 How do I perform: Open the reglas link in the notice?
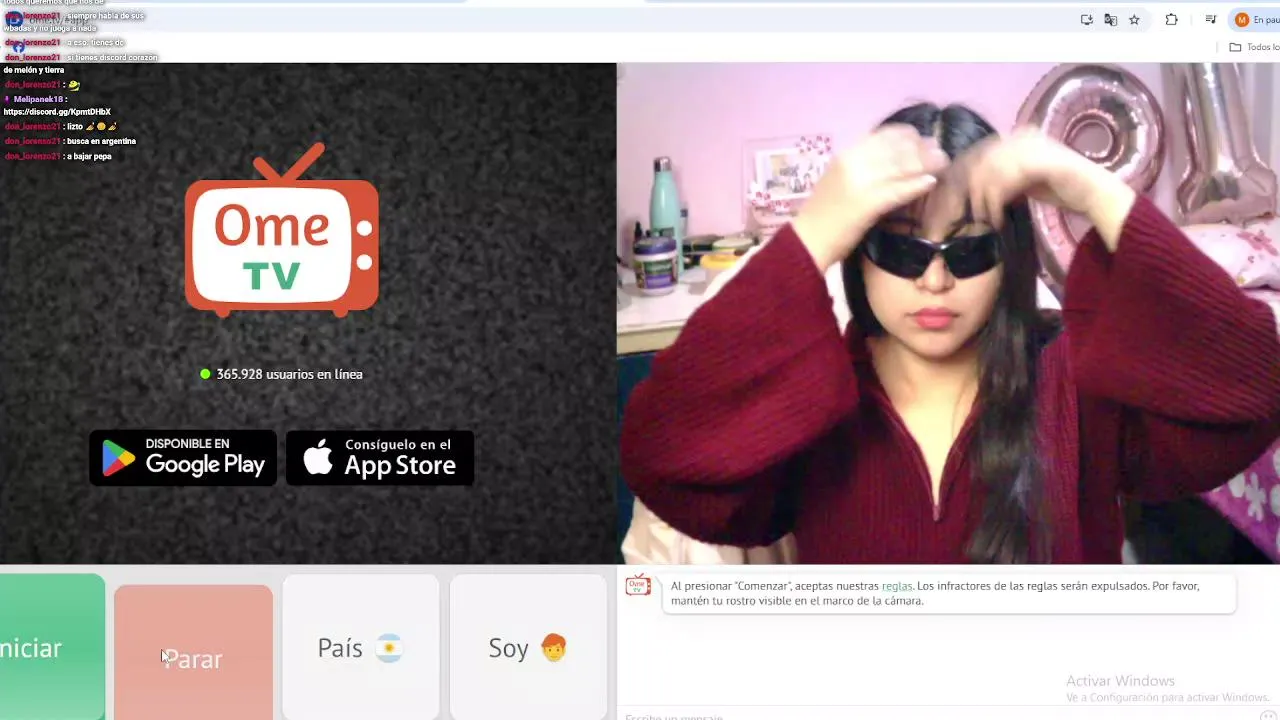(x=896, y=586)
